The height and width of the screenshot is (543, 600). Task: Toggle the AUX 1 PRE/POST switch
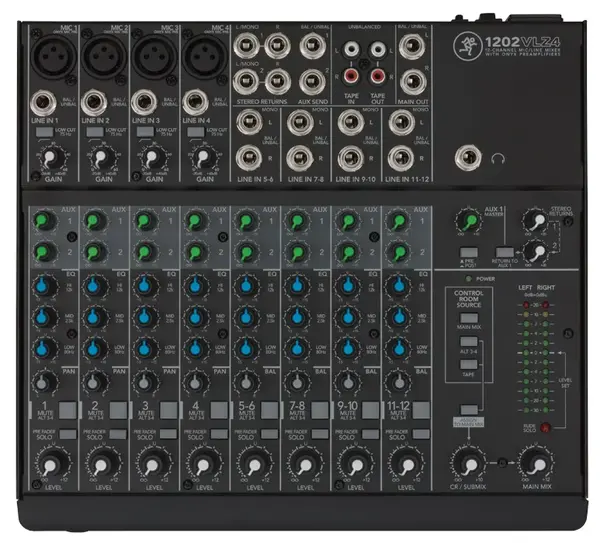pyautogui.click(x=469, y=253)
